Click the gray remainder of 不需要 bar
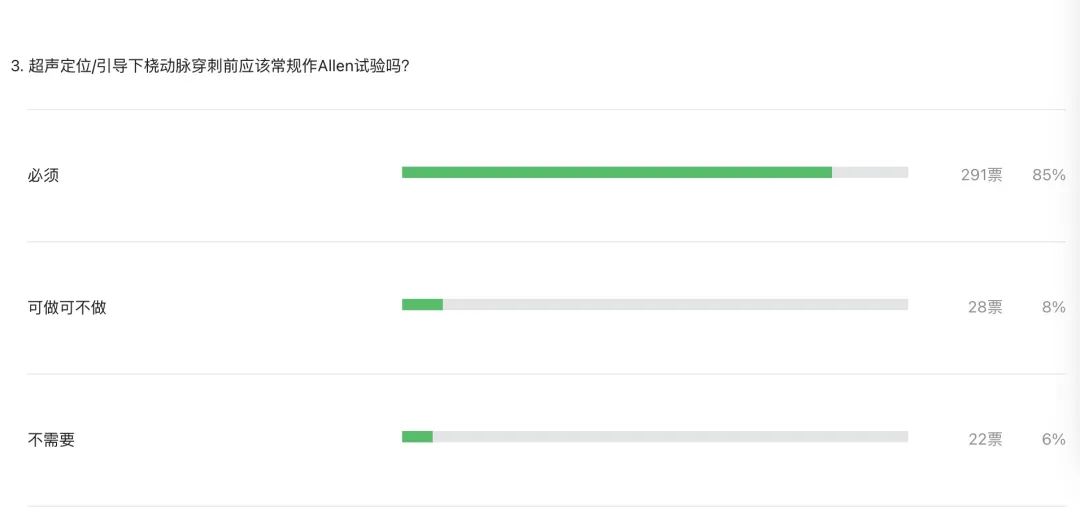Screen dimensions: 1080x513 pyautogui.click(x=670, y=437)
